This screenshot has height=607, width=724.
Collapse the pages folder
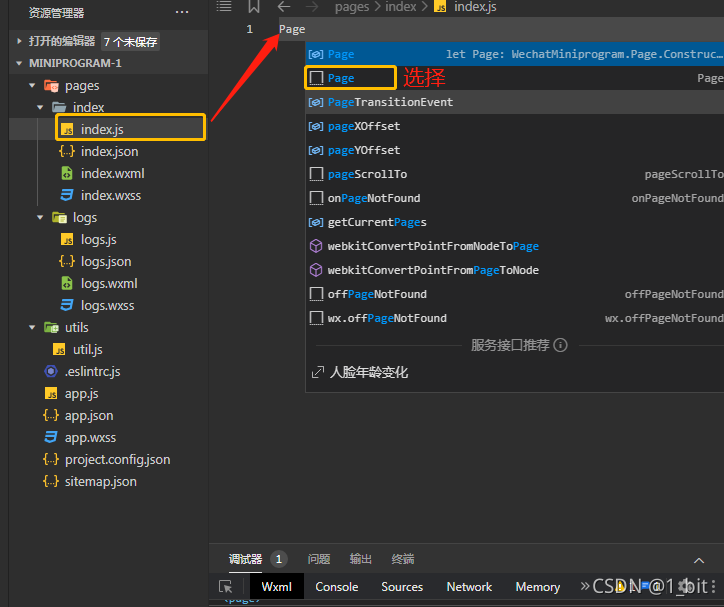point(32,85)
